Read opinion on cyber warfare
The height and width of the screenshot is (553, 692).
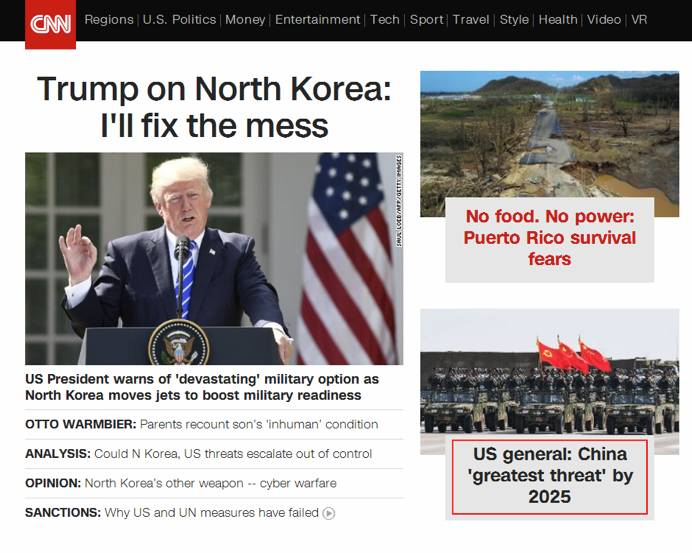(181, 483)
